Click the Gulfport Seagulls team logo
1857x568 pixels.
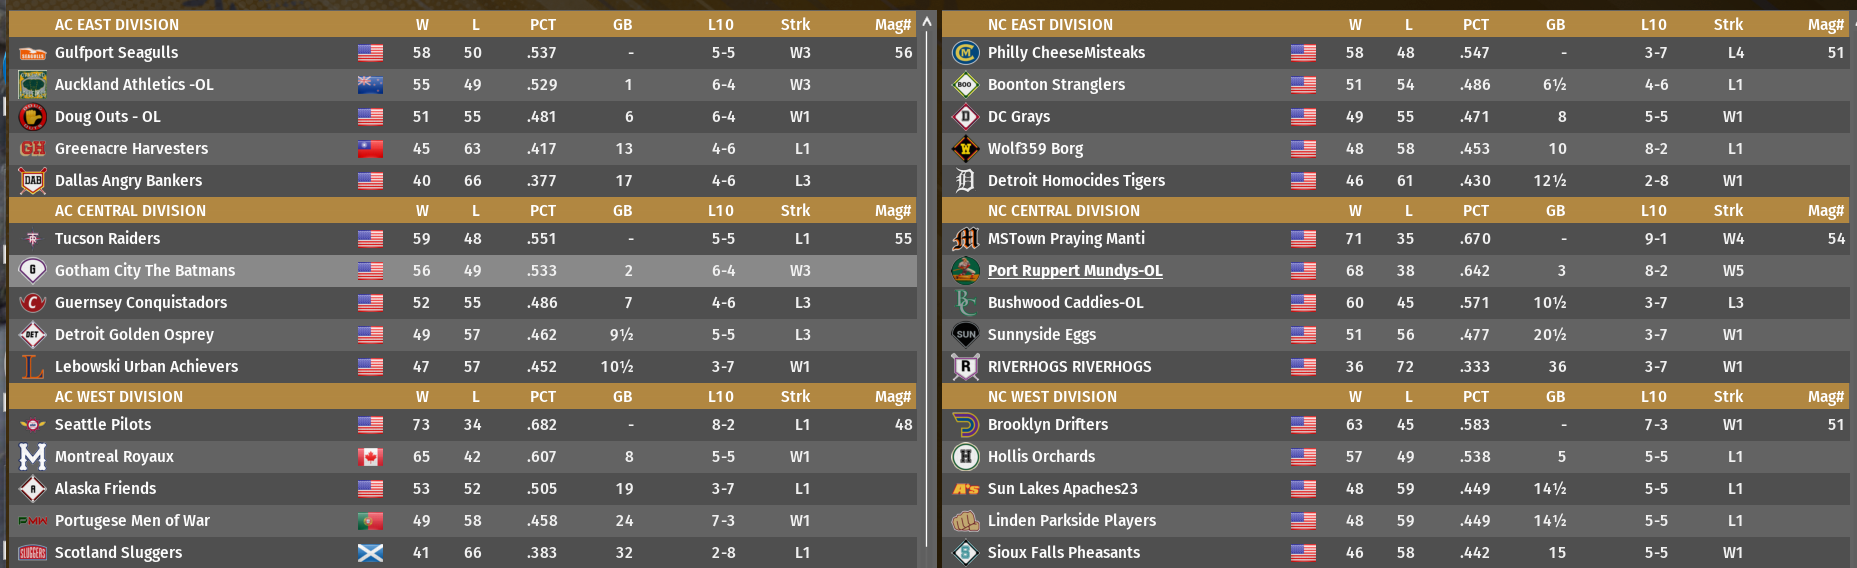[x=33, y=53]
